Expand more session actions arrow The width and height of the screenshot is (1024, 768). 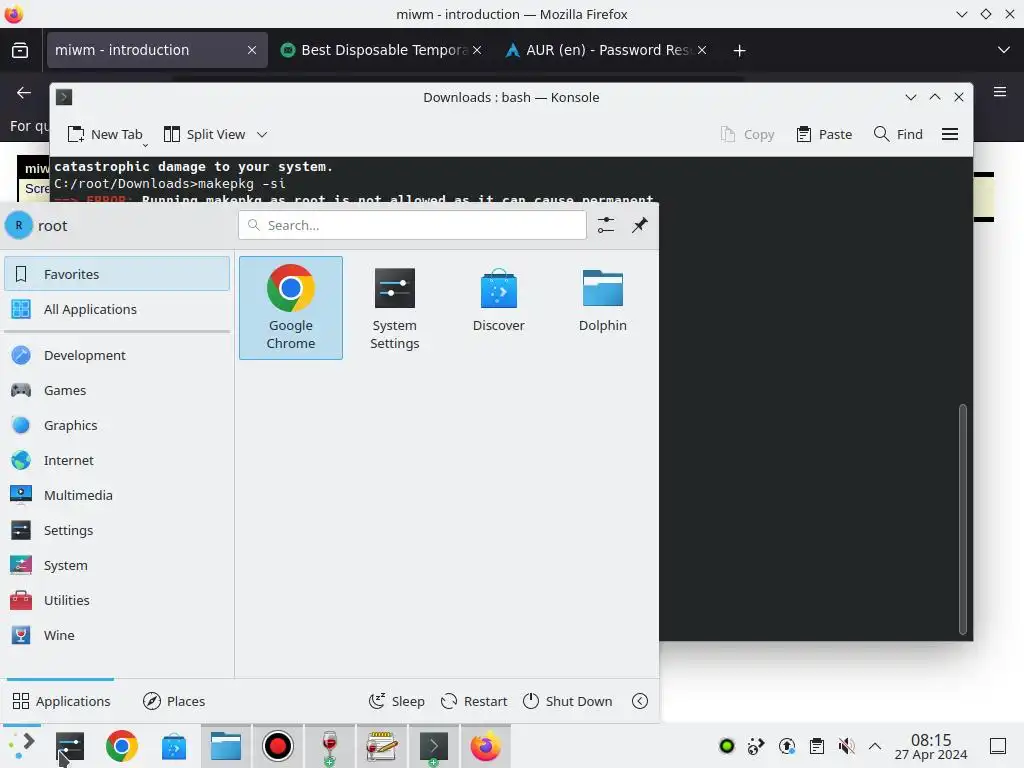click(x=640, y=701)
